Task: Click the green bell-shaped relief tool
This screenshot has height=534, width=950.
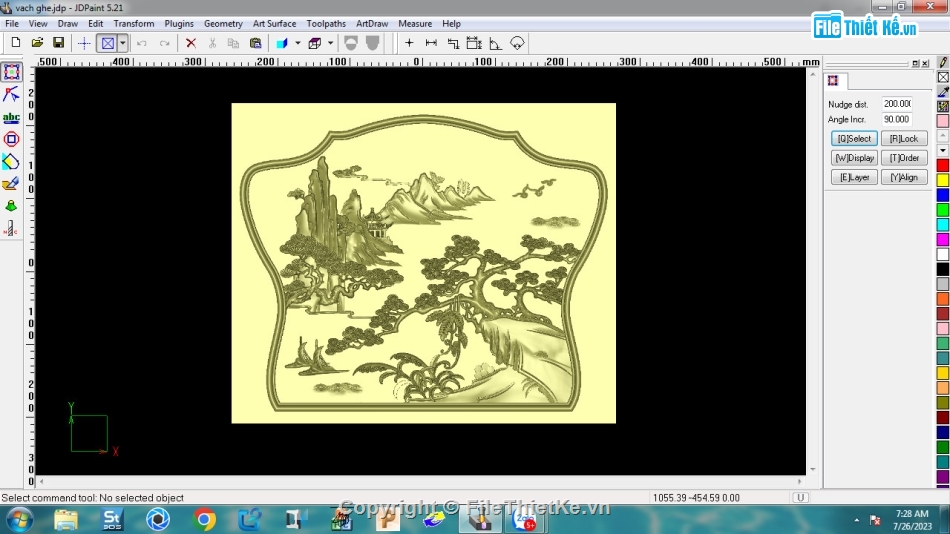Action: (x=12, y=206)
